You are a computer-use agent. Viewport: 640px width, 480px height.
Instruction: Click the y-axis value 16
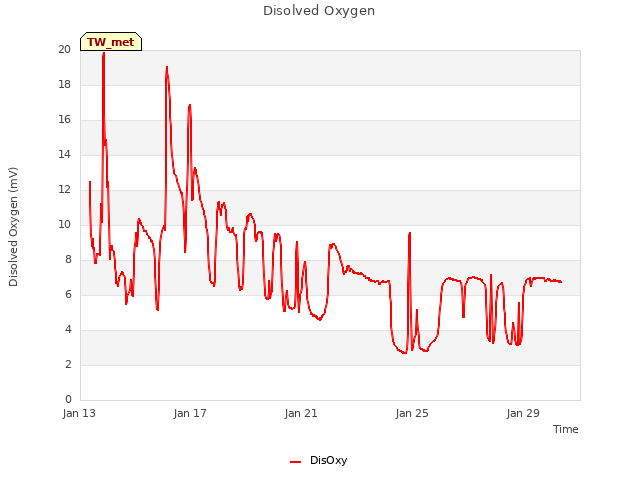tap(64, 120)
